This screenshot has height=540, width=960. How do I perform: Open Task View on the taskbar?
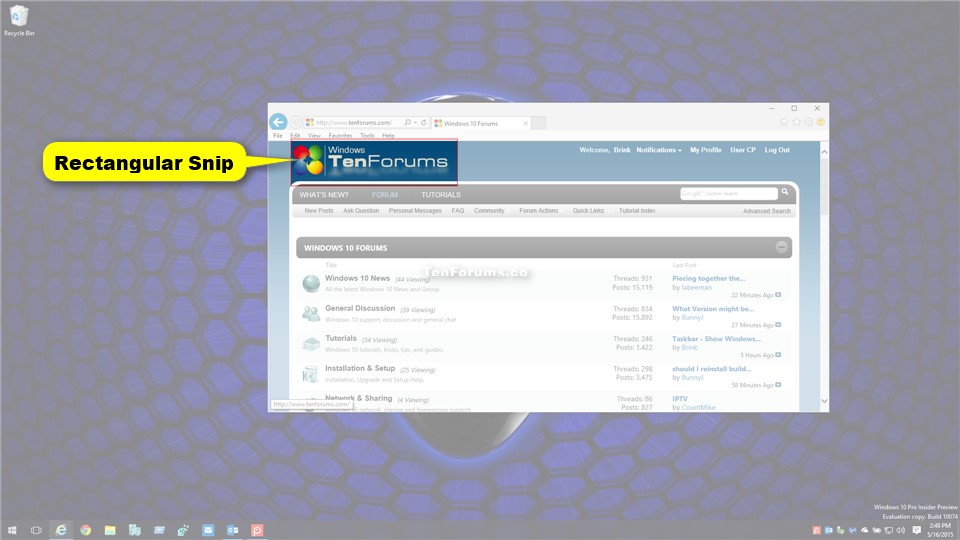36,530
